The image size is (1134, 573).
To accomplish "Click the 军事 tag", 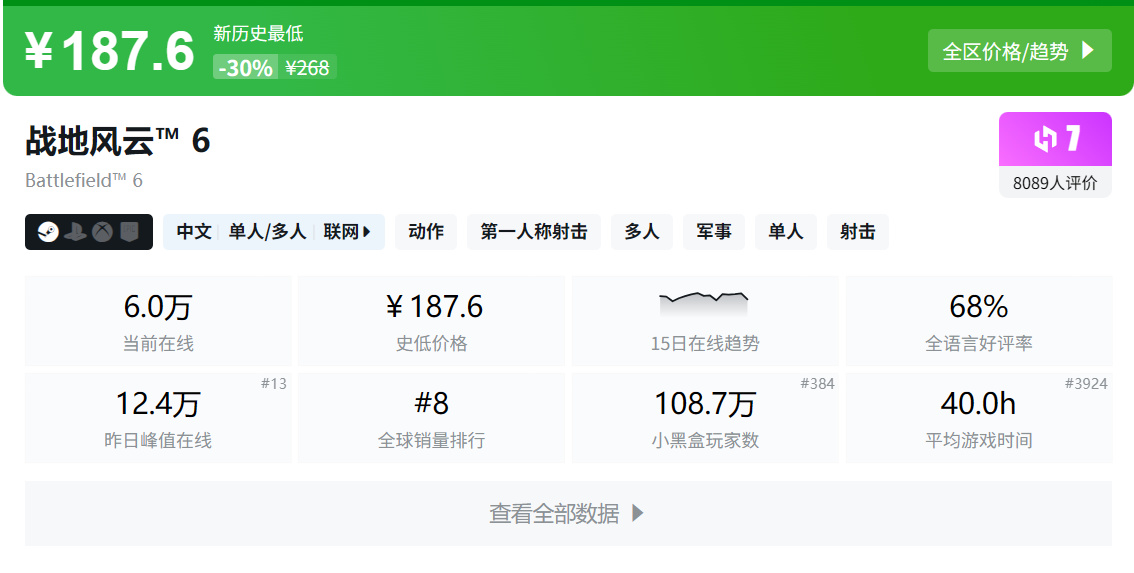I will point(714,232).
